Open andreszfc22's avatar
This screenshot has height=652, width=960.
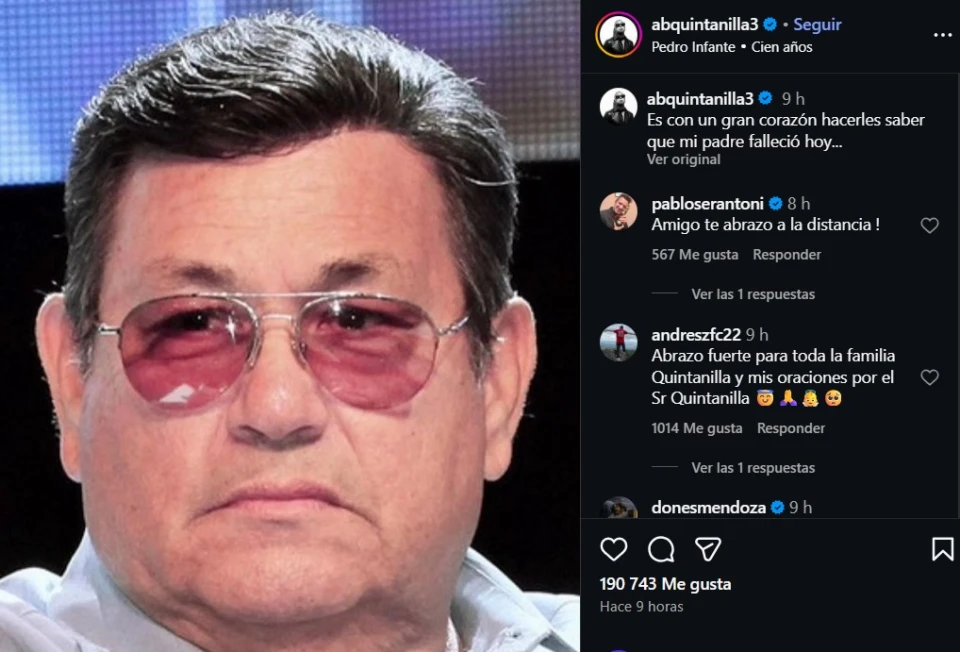618,342
